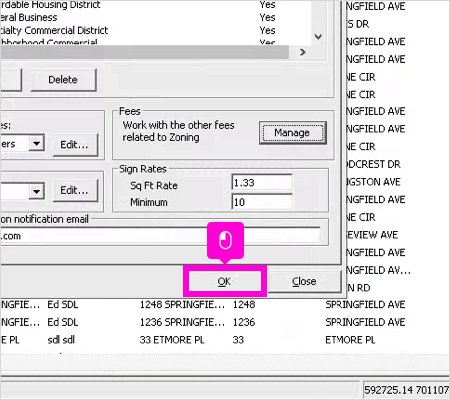Click horizontal scrollbar right arrow

302,52
